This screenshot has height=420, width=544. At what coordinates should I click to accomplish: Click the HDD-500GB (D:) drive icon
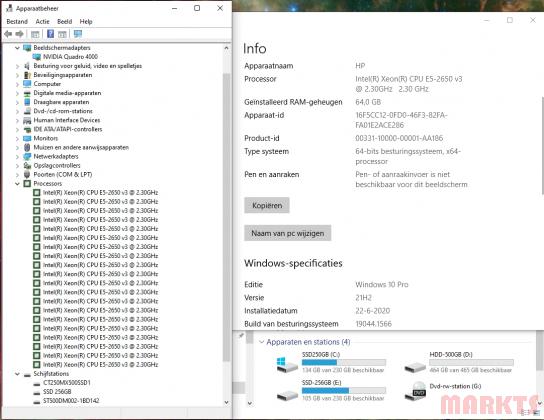point(415,367)
